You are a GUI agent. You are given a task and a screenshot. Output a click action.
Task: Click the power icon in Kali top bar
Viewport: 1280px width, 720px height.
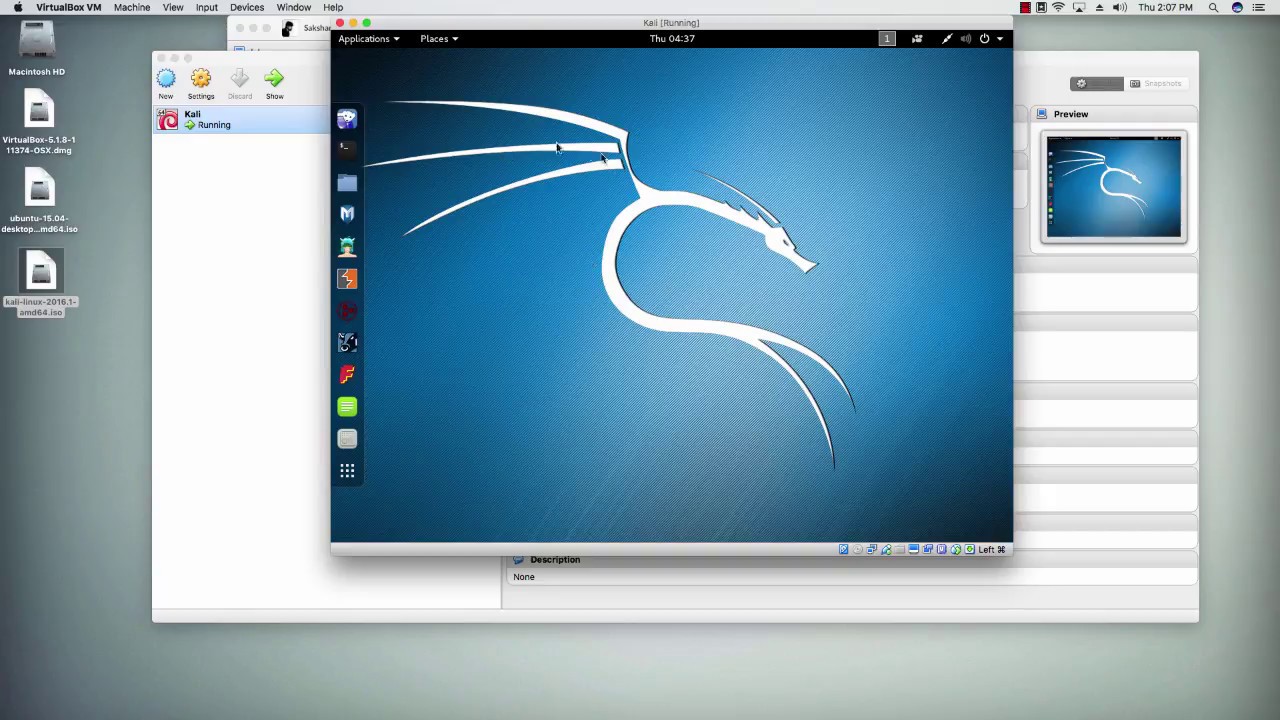pyautogui.click(x=984, y=39)
